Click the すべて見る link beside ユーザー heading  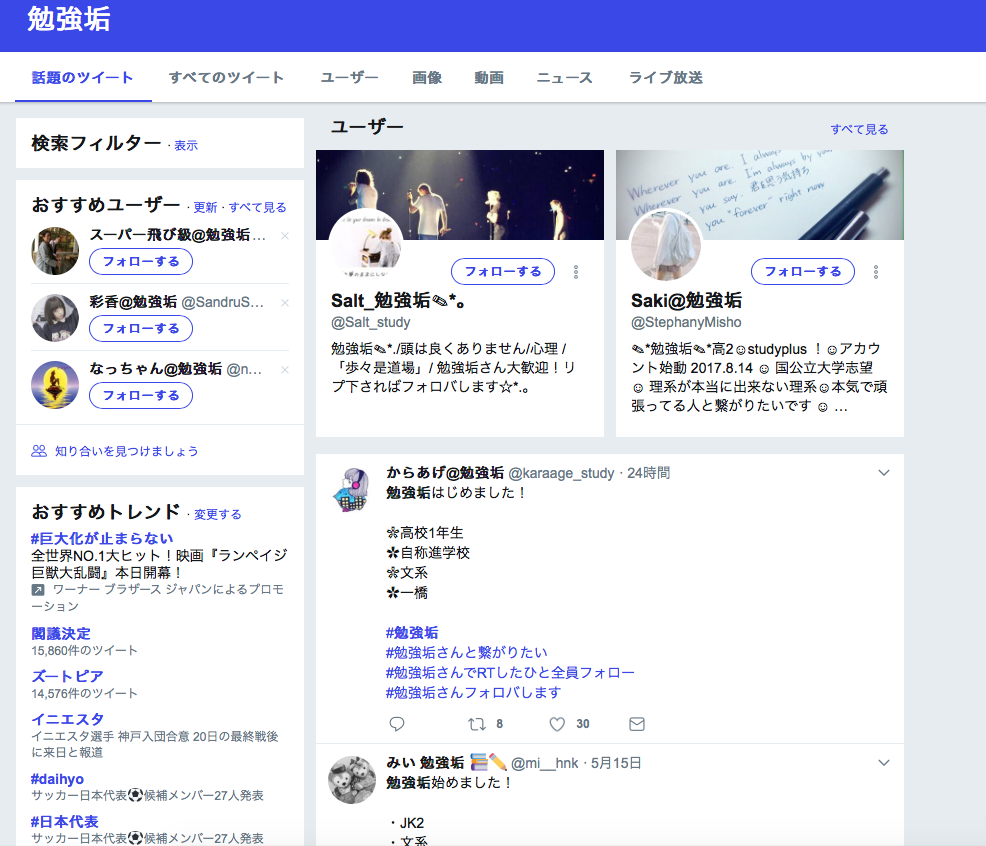(859, 129)
